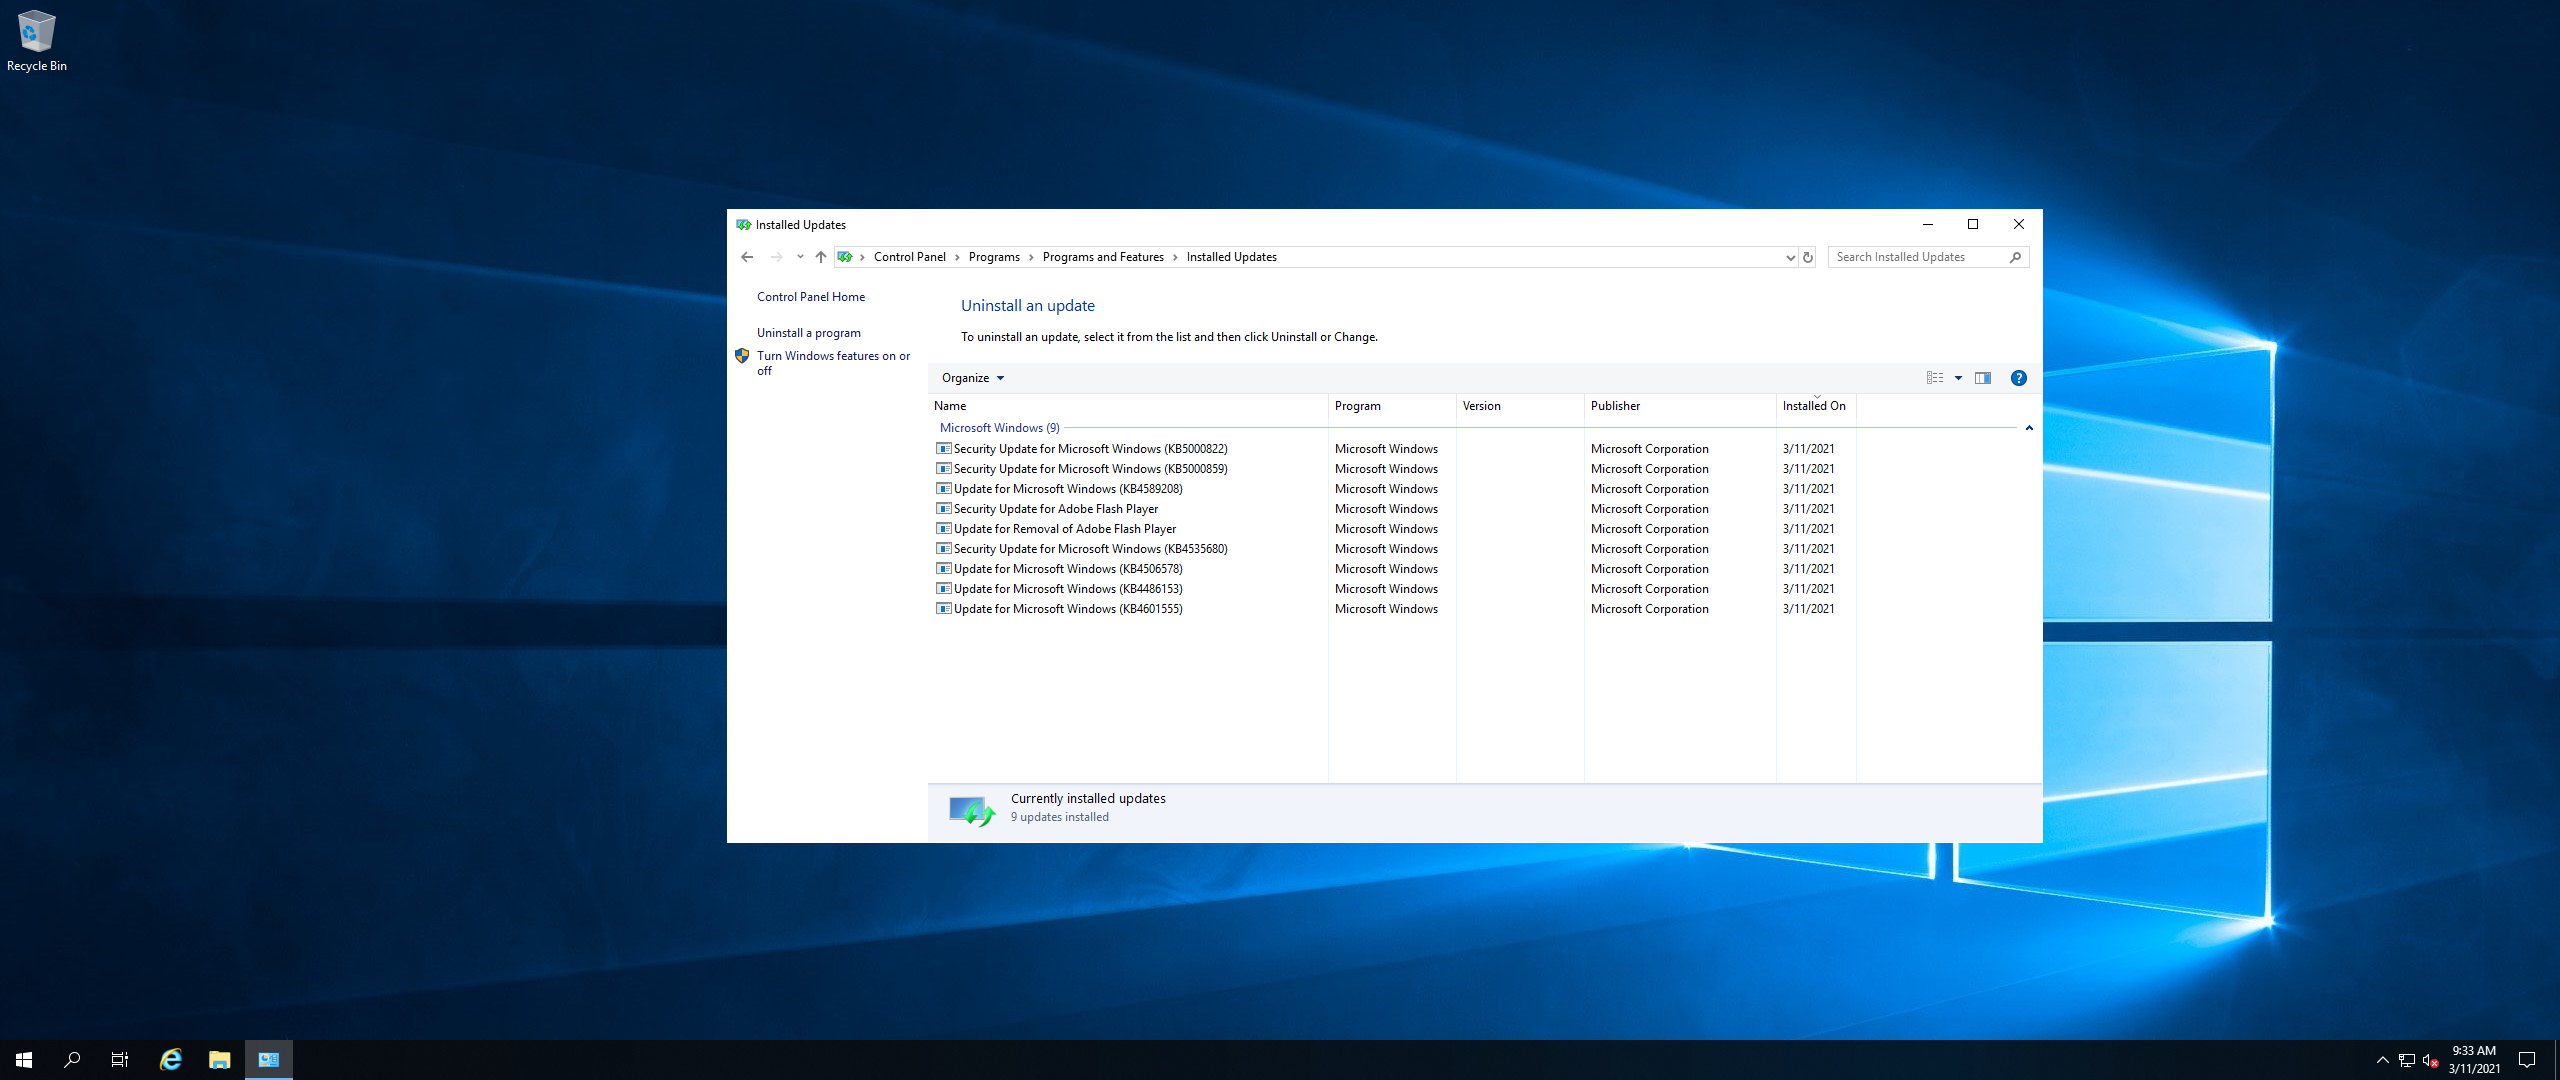Image resolution: width=2560 pixels, height=1080 pixels.
Task: Click the Microsoft Windows (9) group header
Action: [999, 428]
